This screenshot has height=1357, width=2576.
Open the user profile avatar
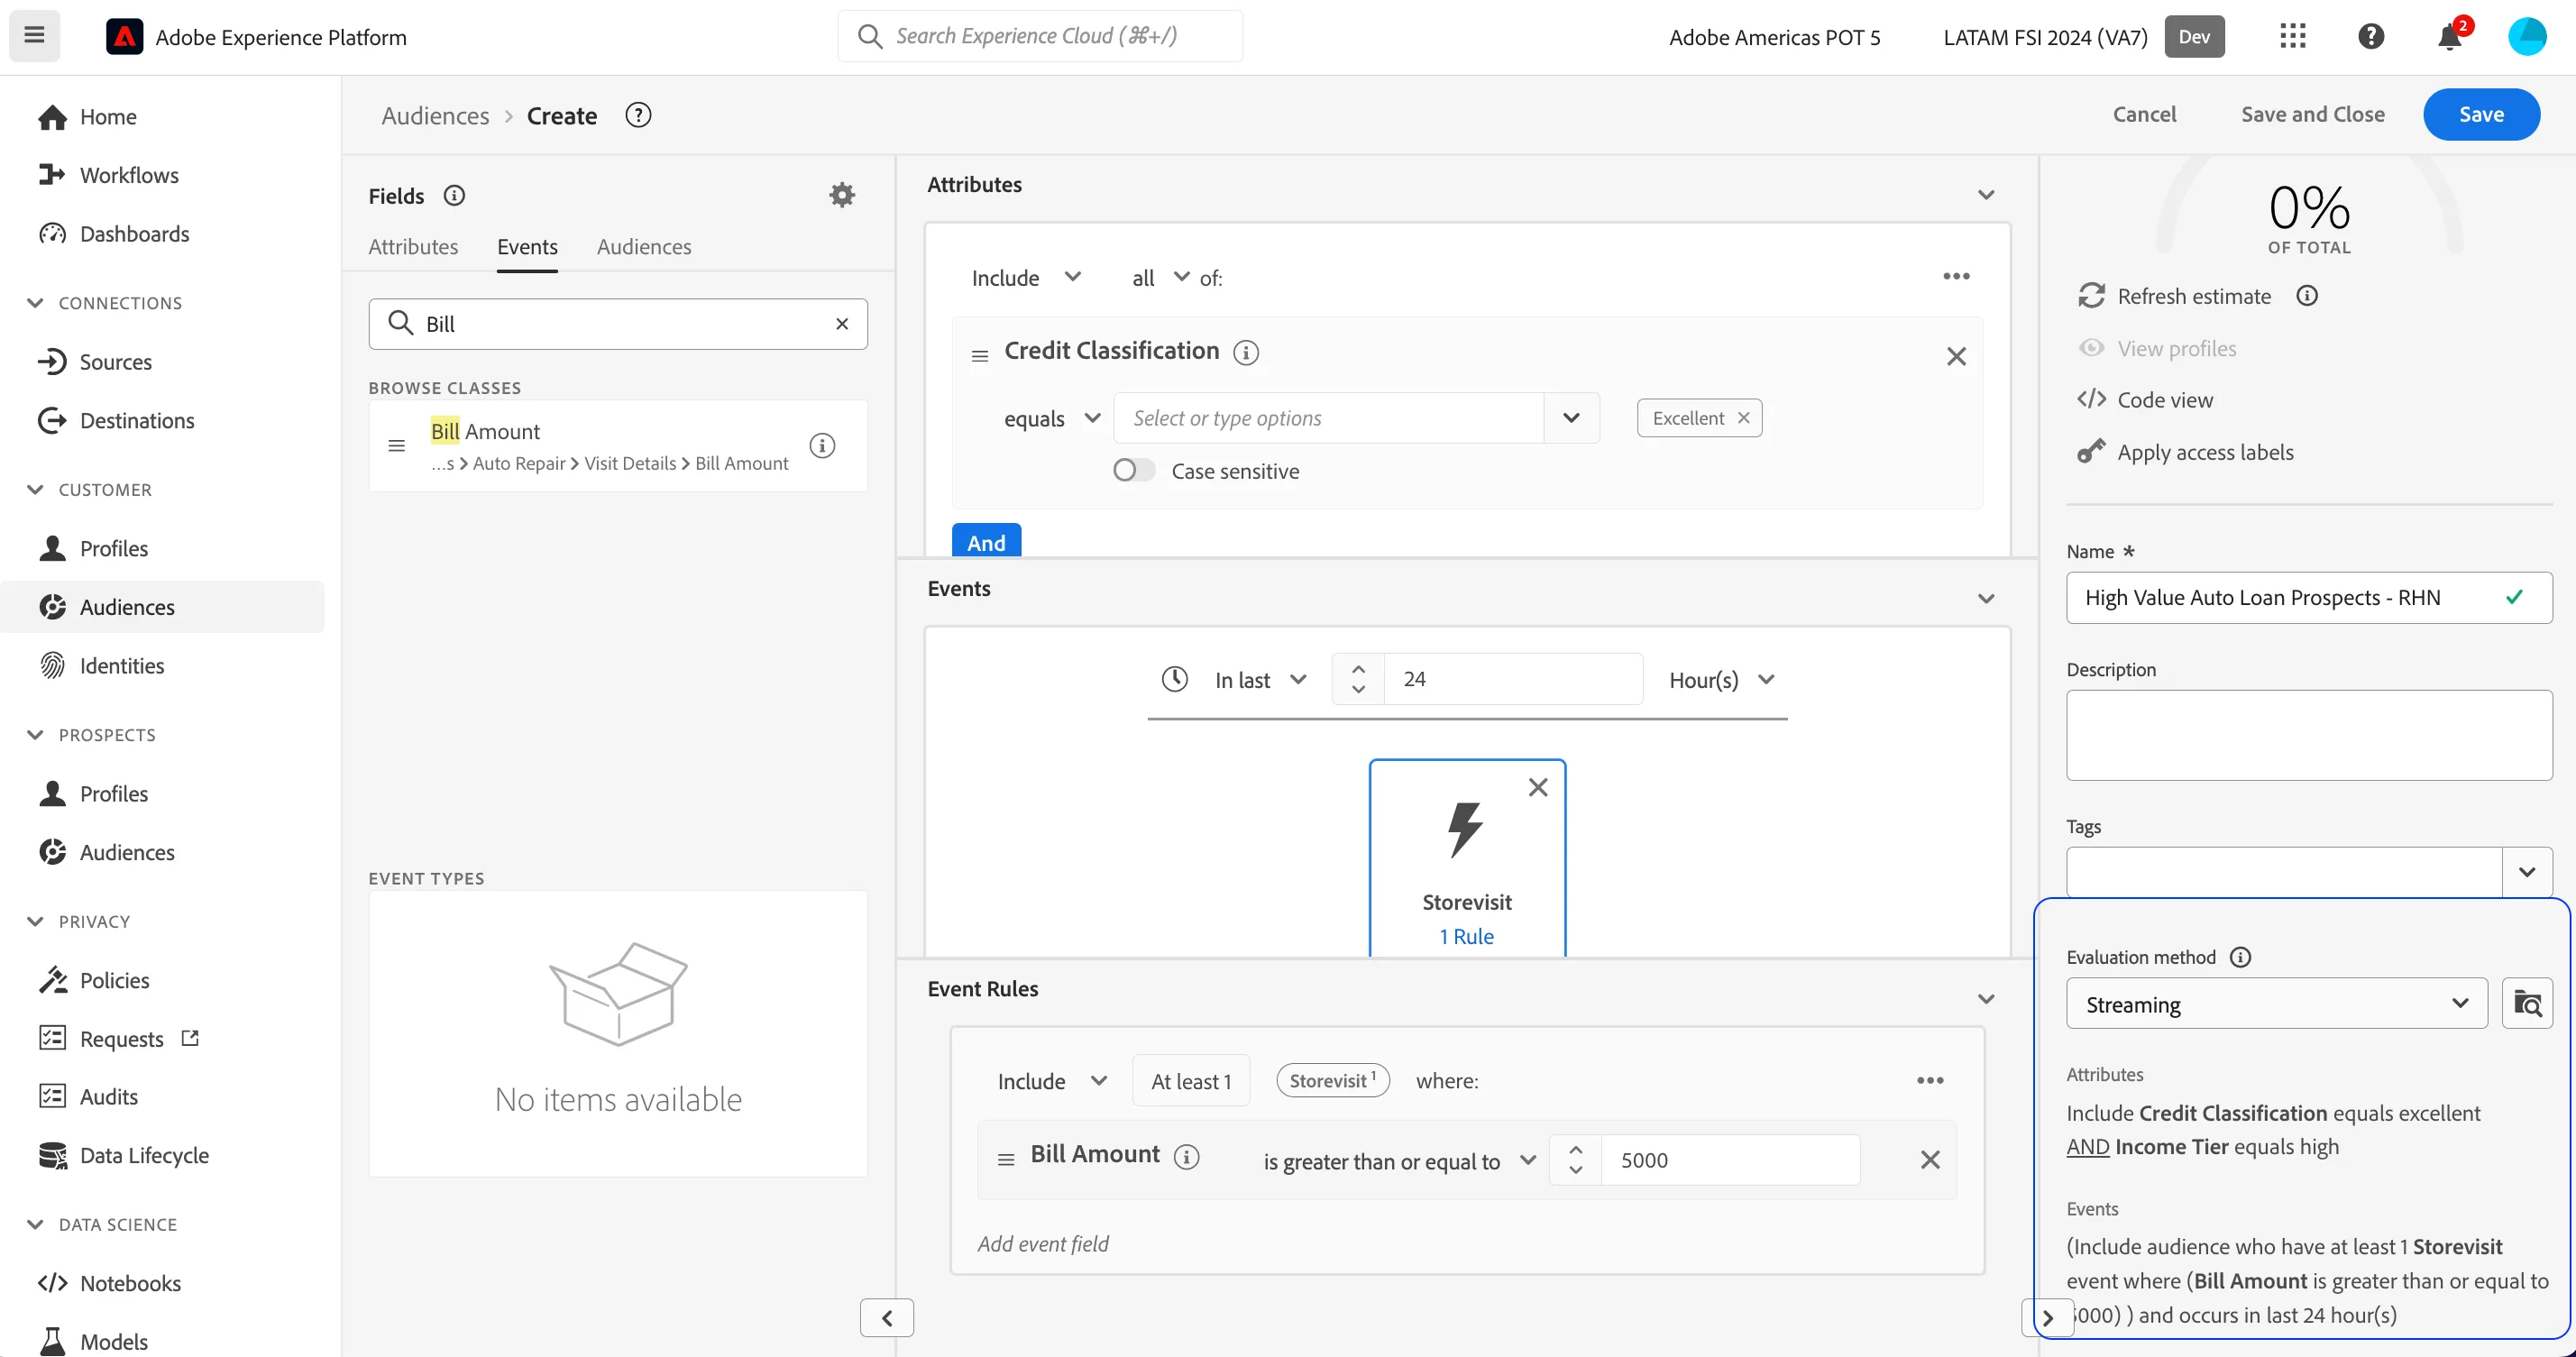click(2527, 37)
